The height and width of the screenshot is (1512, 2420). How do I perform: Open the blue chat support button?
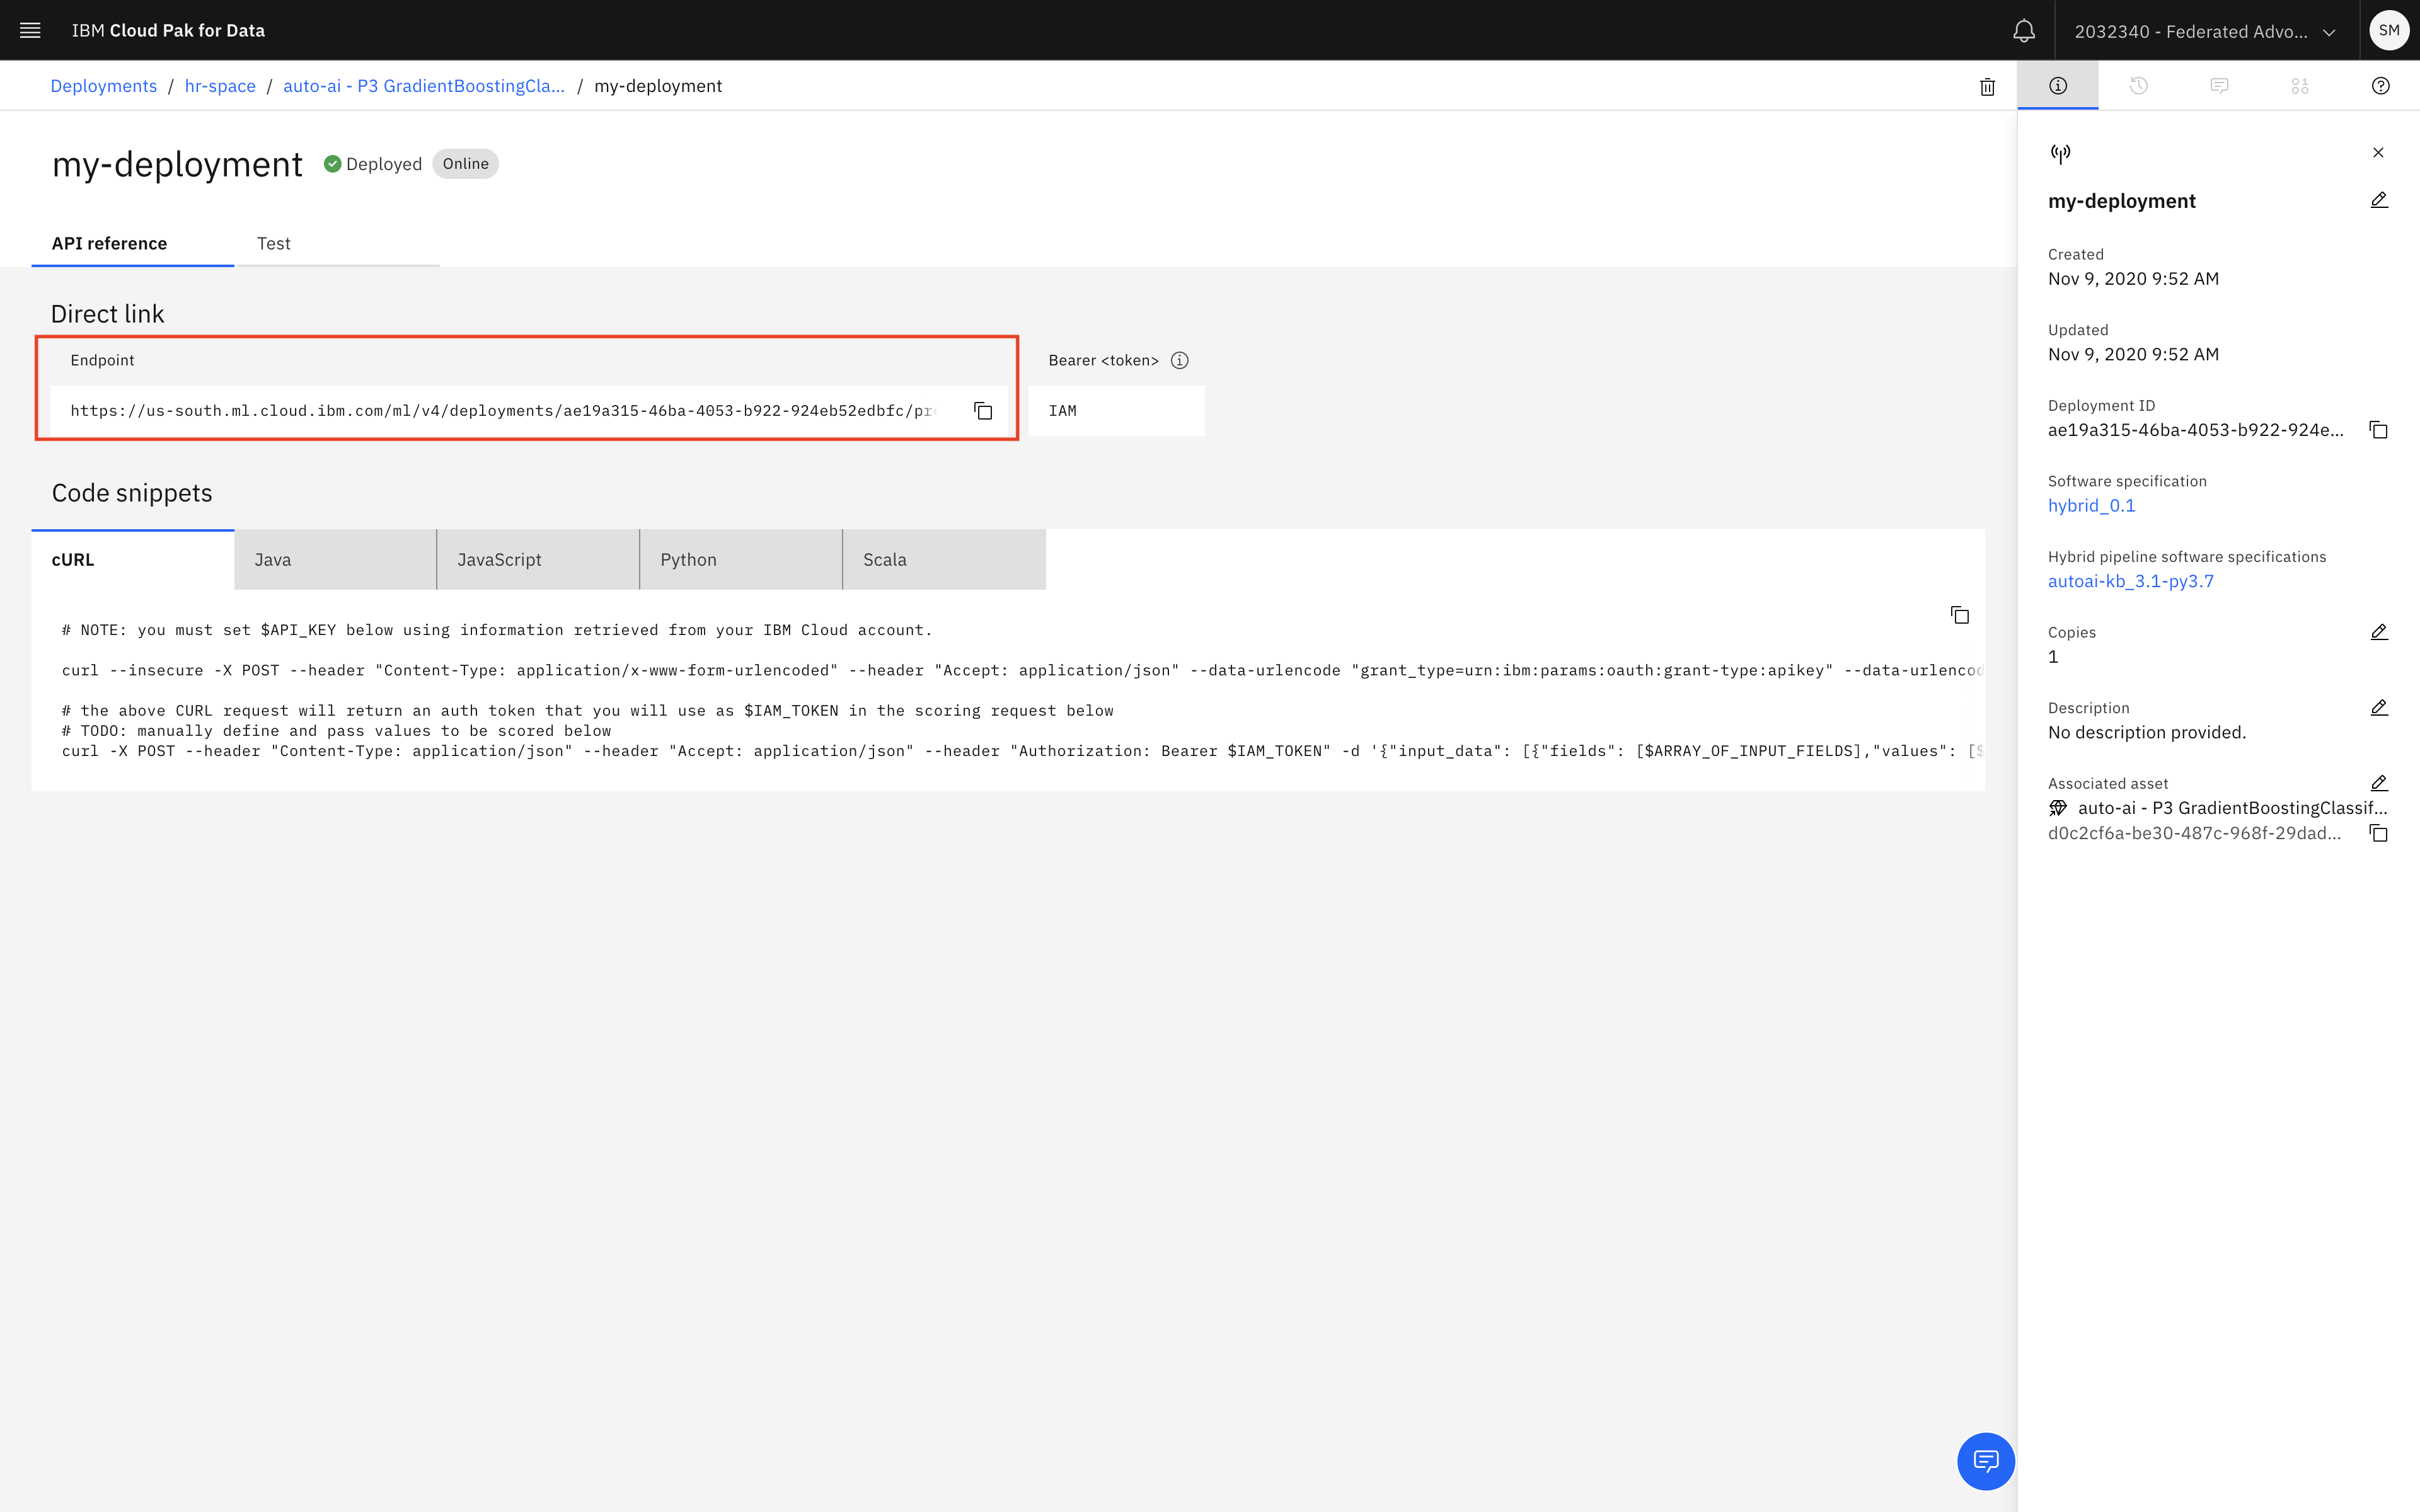1985,1461
